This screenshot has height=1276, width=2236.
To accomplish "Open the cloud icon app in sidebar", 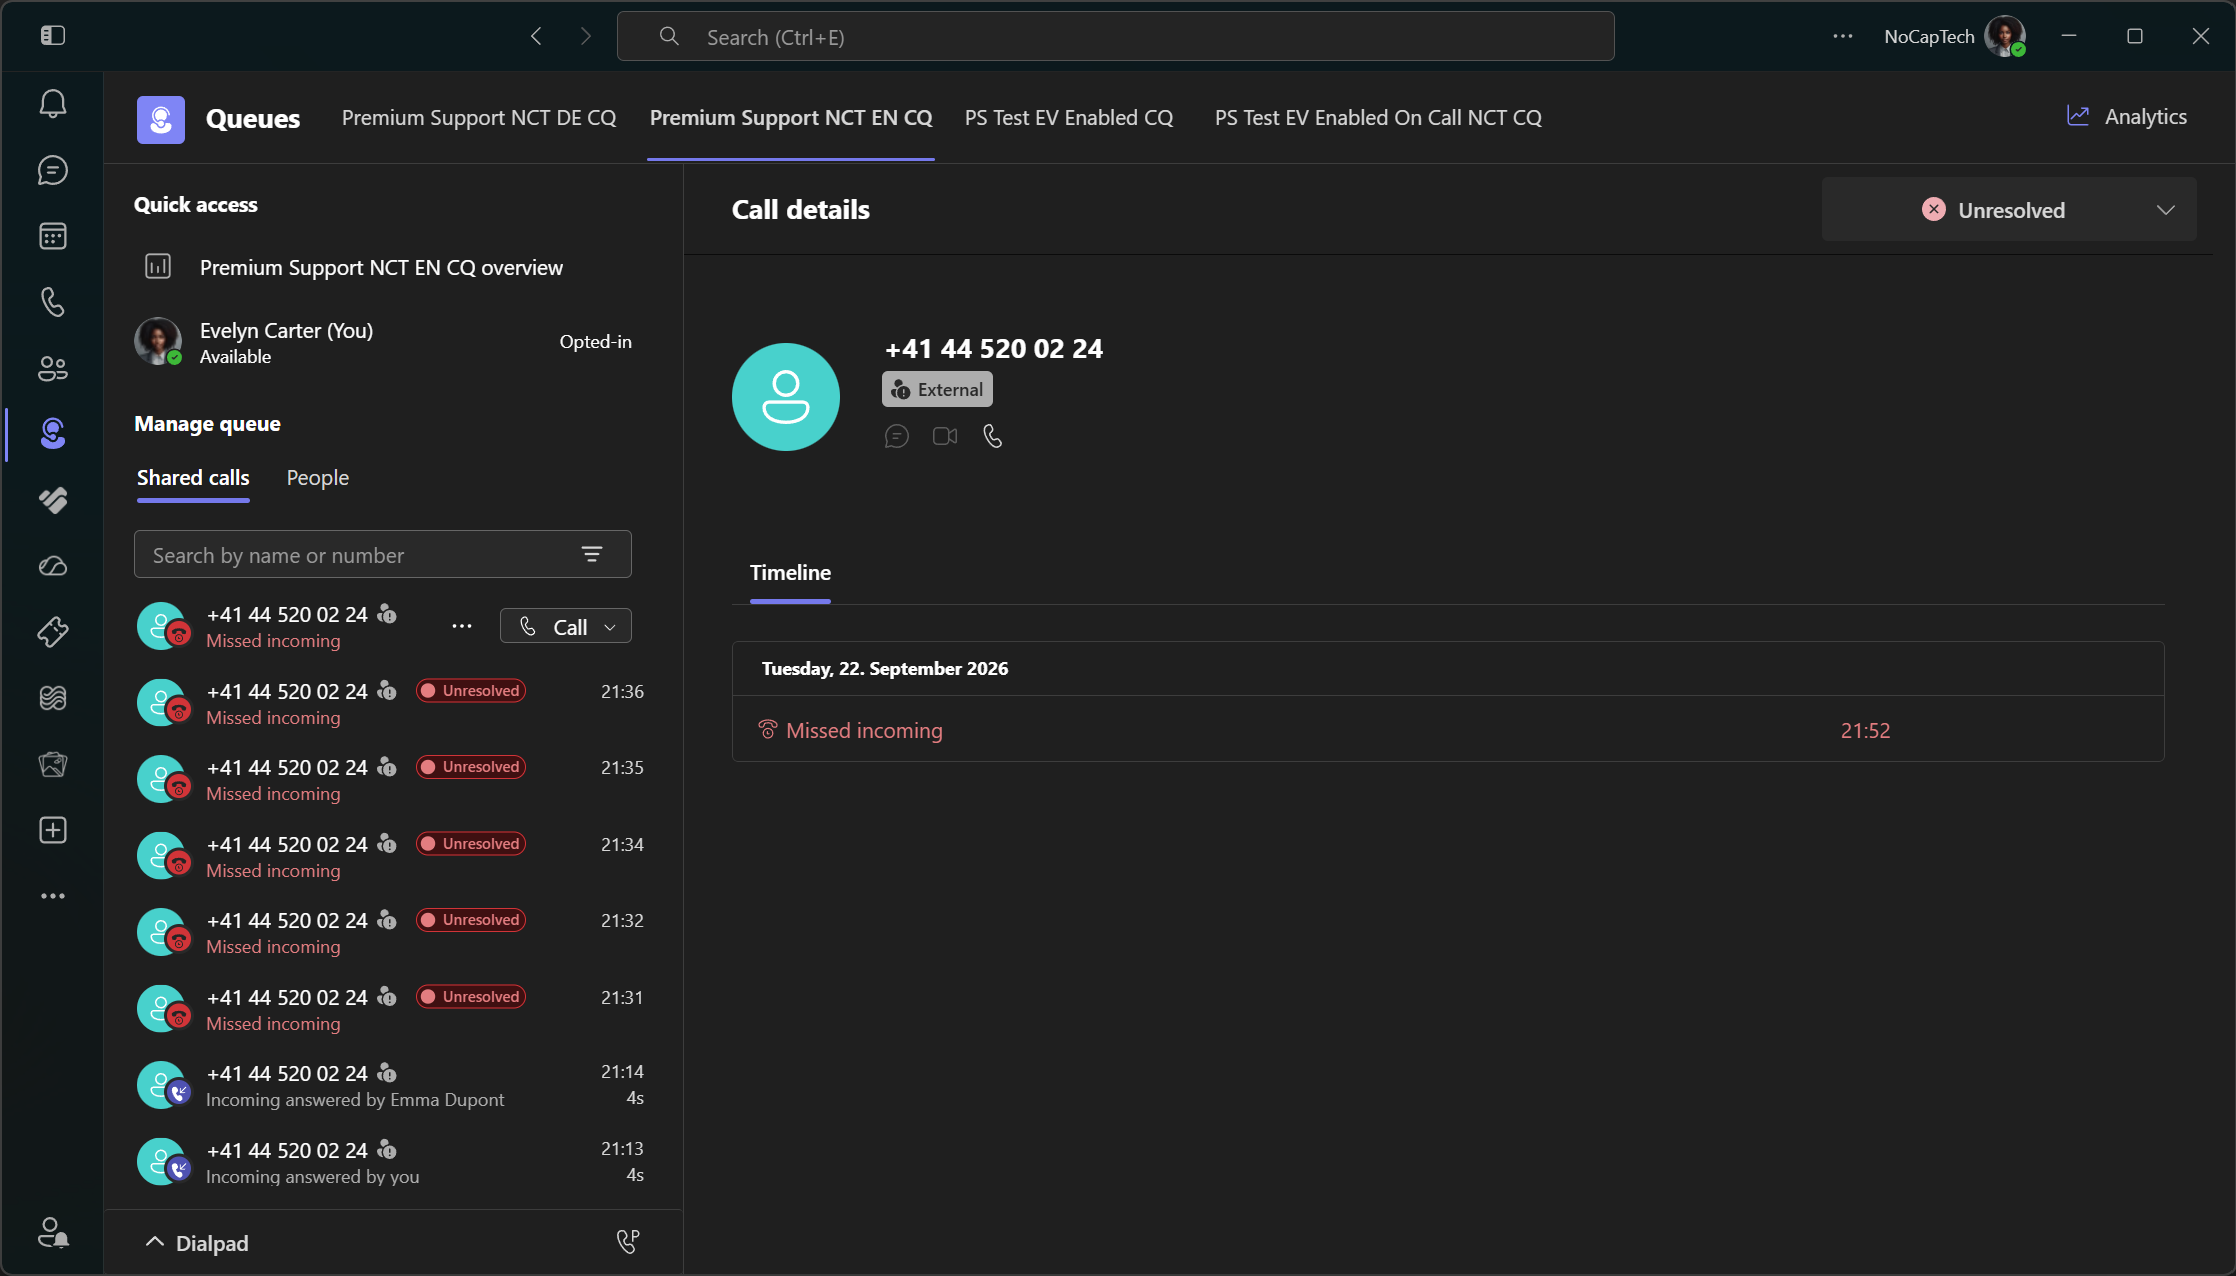I will 53,566.
